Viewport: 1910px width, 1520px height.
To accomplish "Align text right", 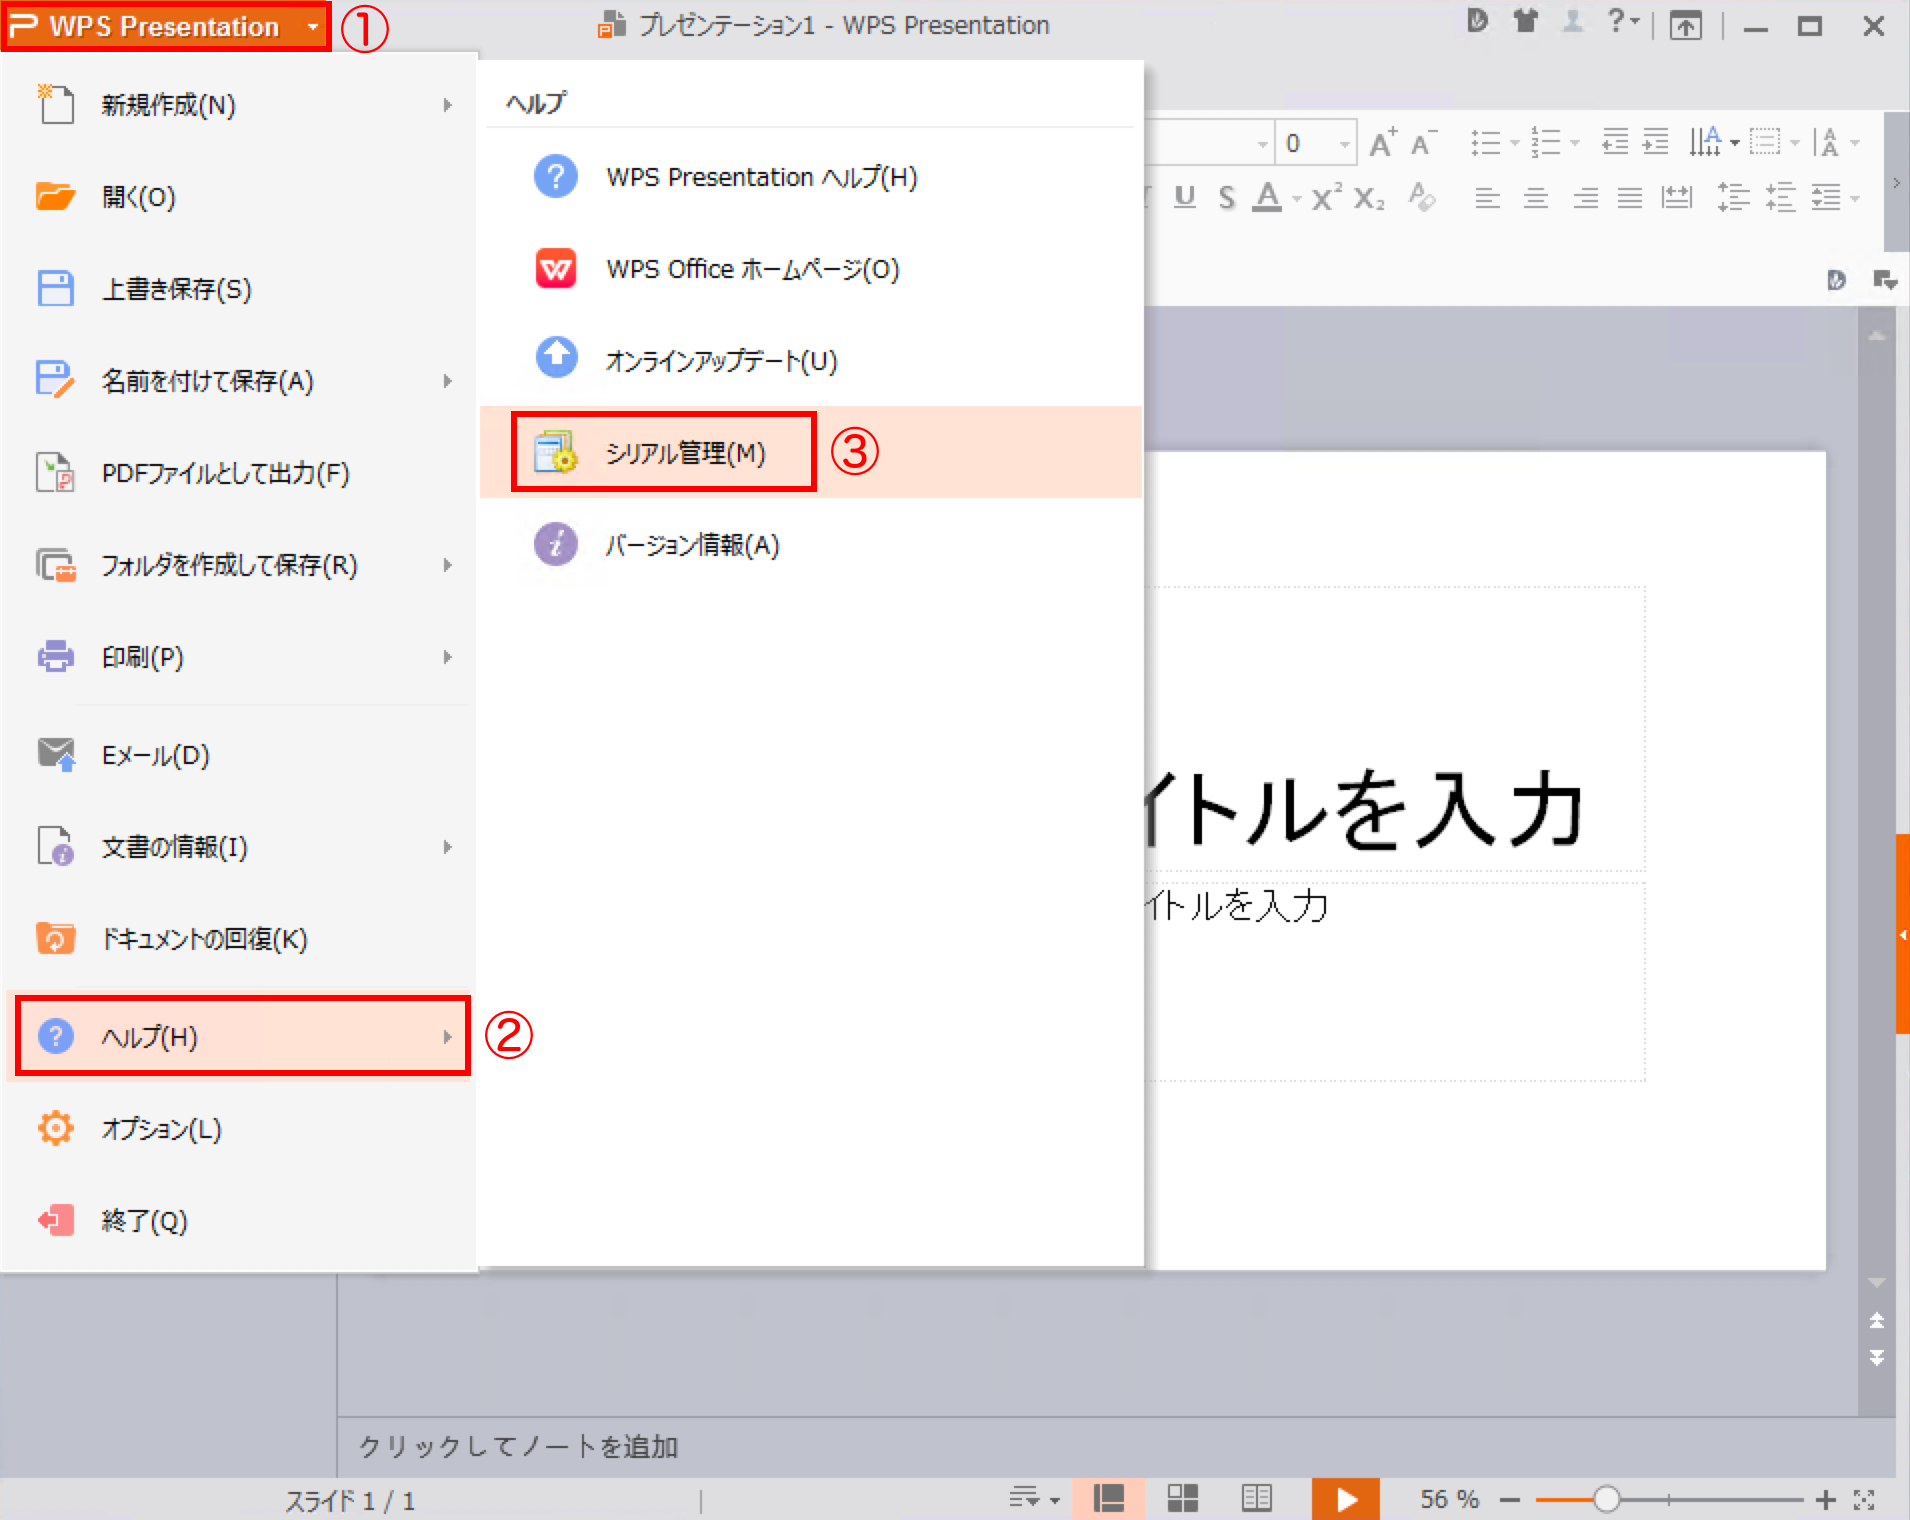I will [x=1585, y=198].
